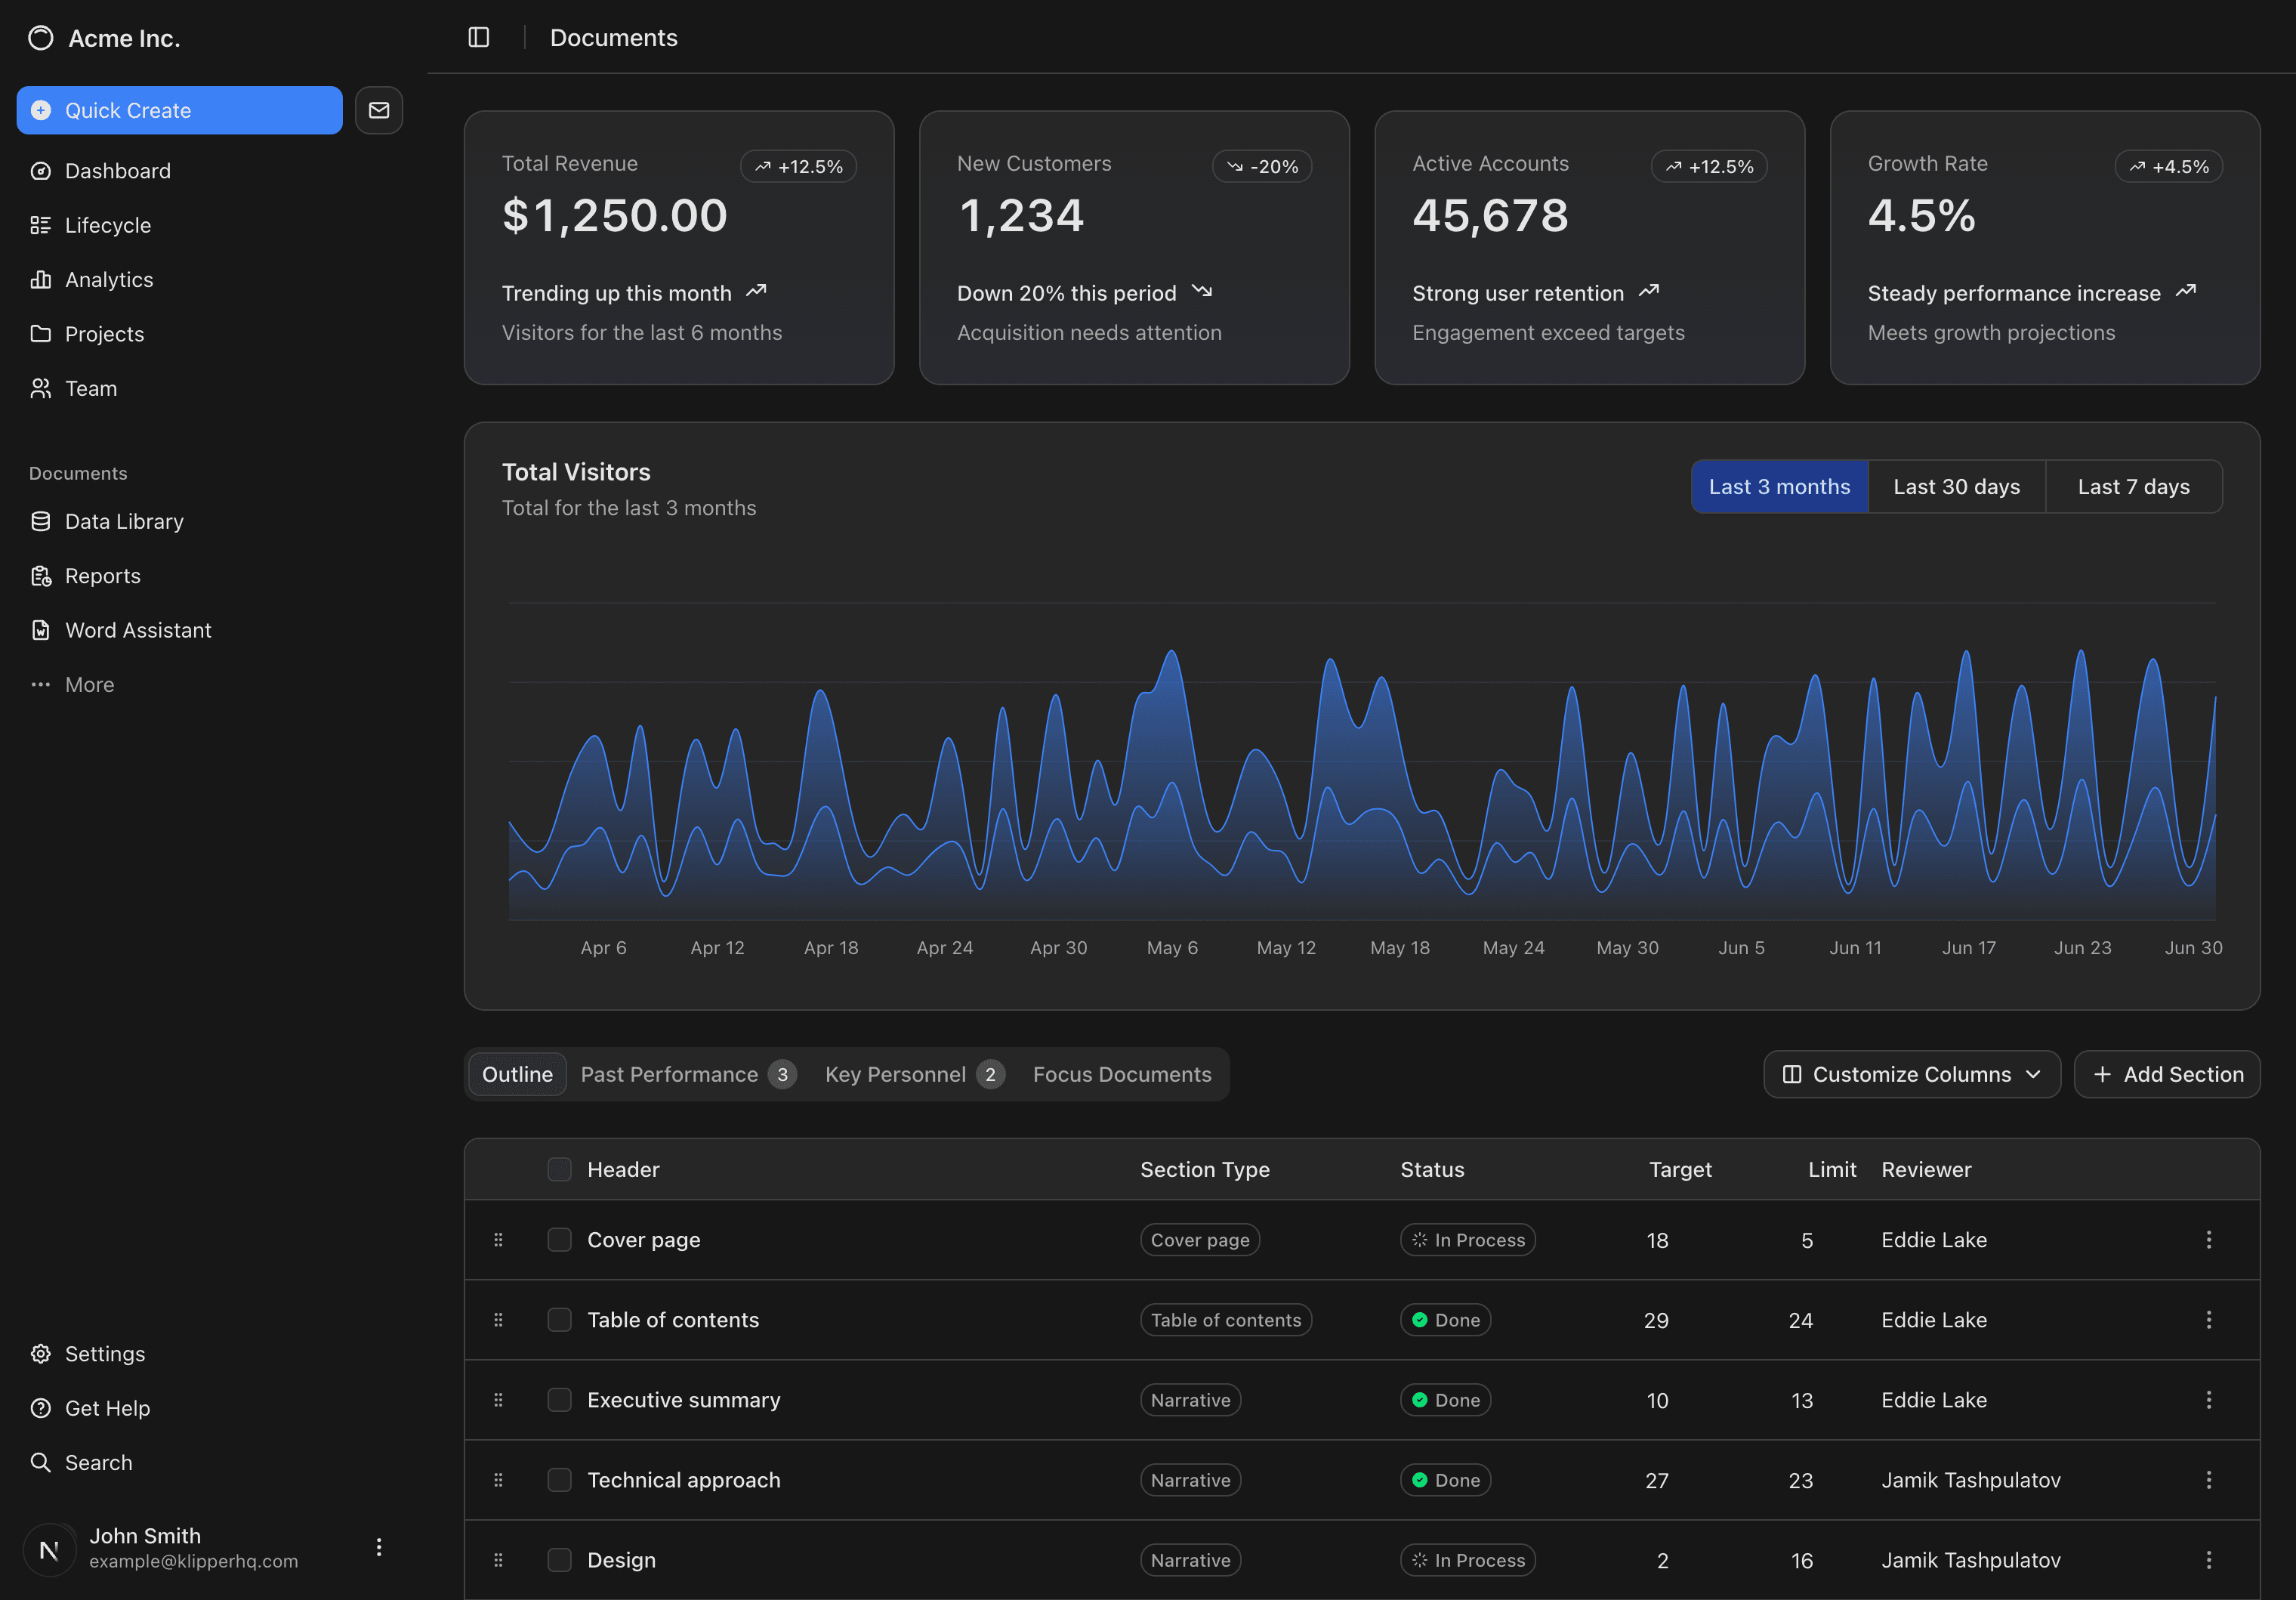
Task: Toggle the sidebar panel icon
Action: 479,37
